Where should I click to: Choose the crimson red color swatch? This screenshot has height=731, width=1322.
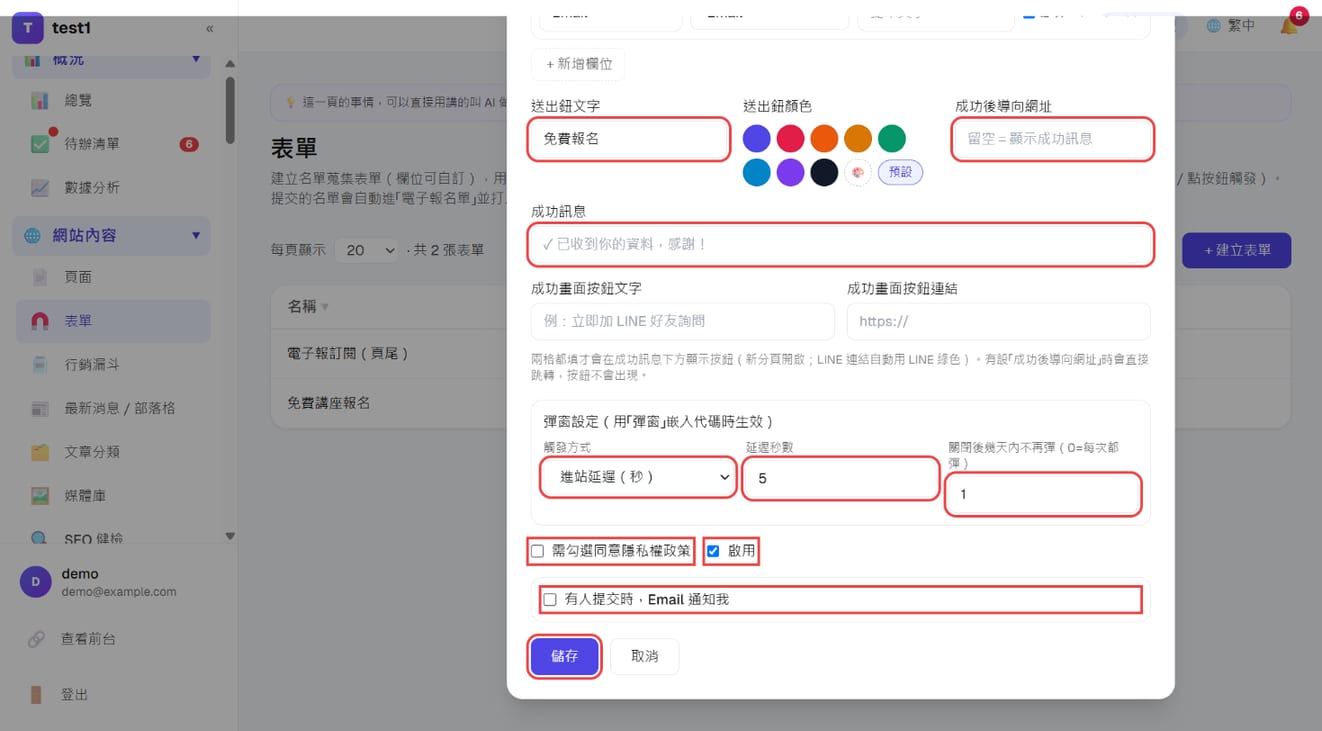coord(791,138)
